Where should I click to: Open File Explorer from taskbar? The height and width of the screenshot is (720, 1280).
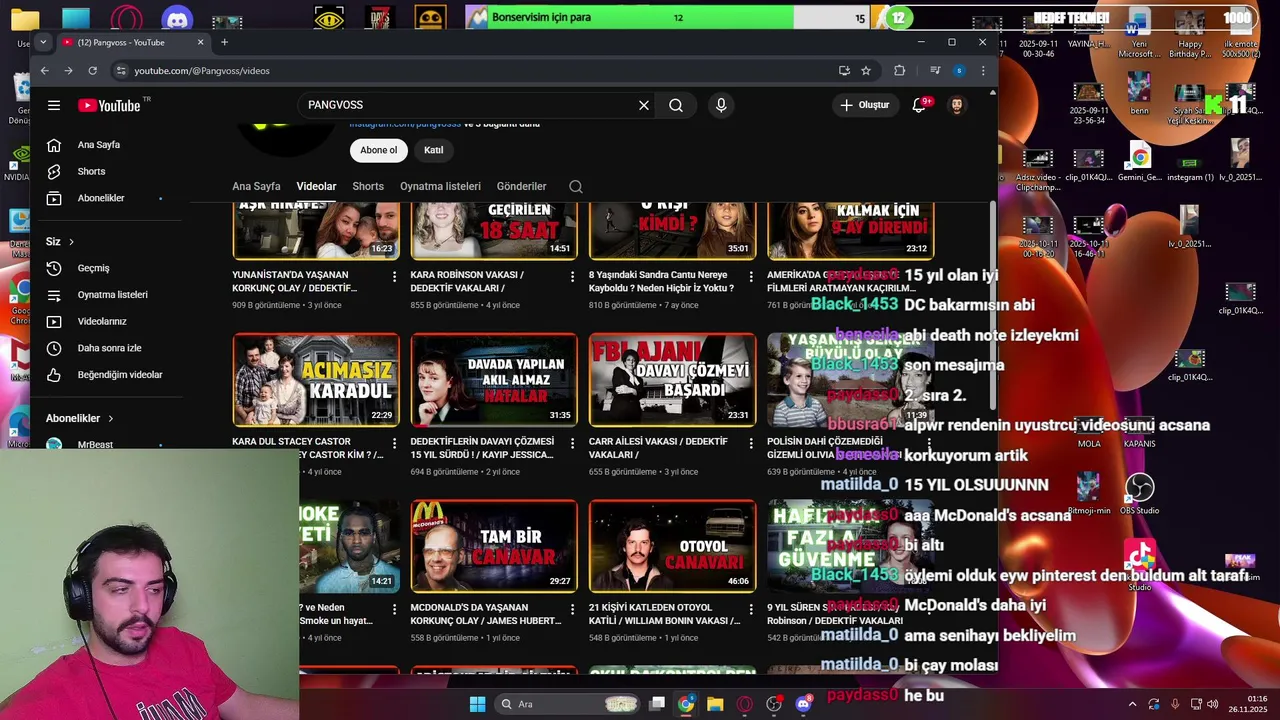click(715, 704)
